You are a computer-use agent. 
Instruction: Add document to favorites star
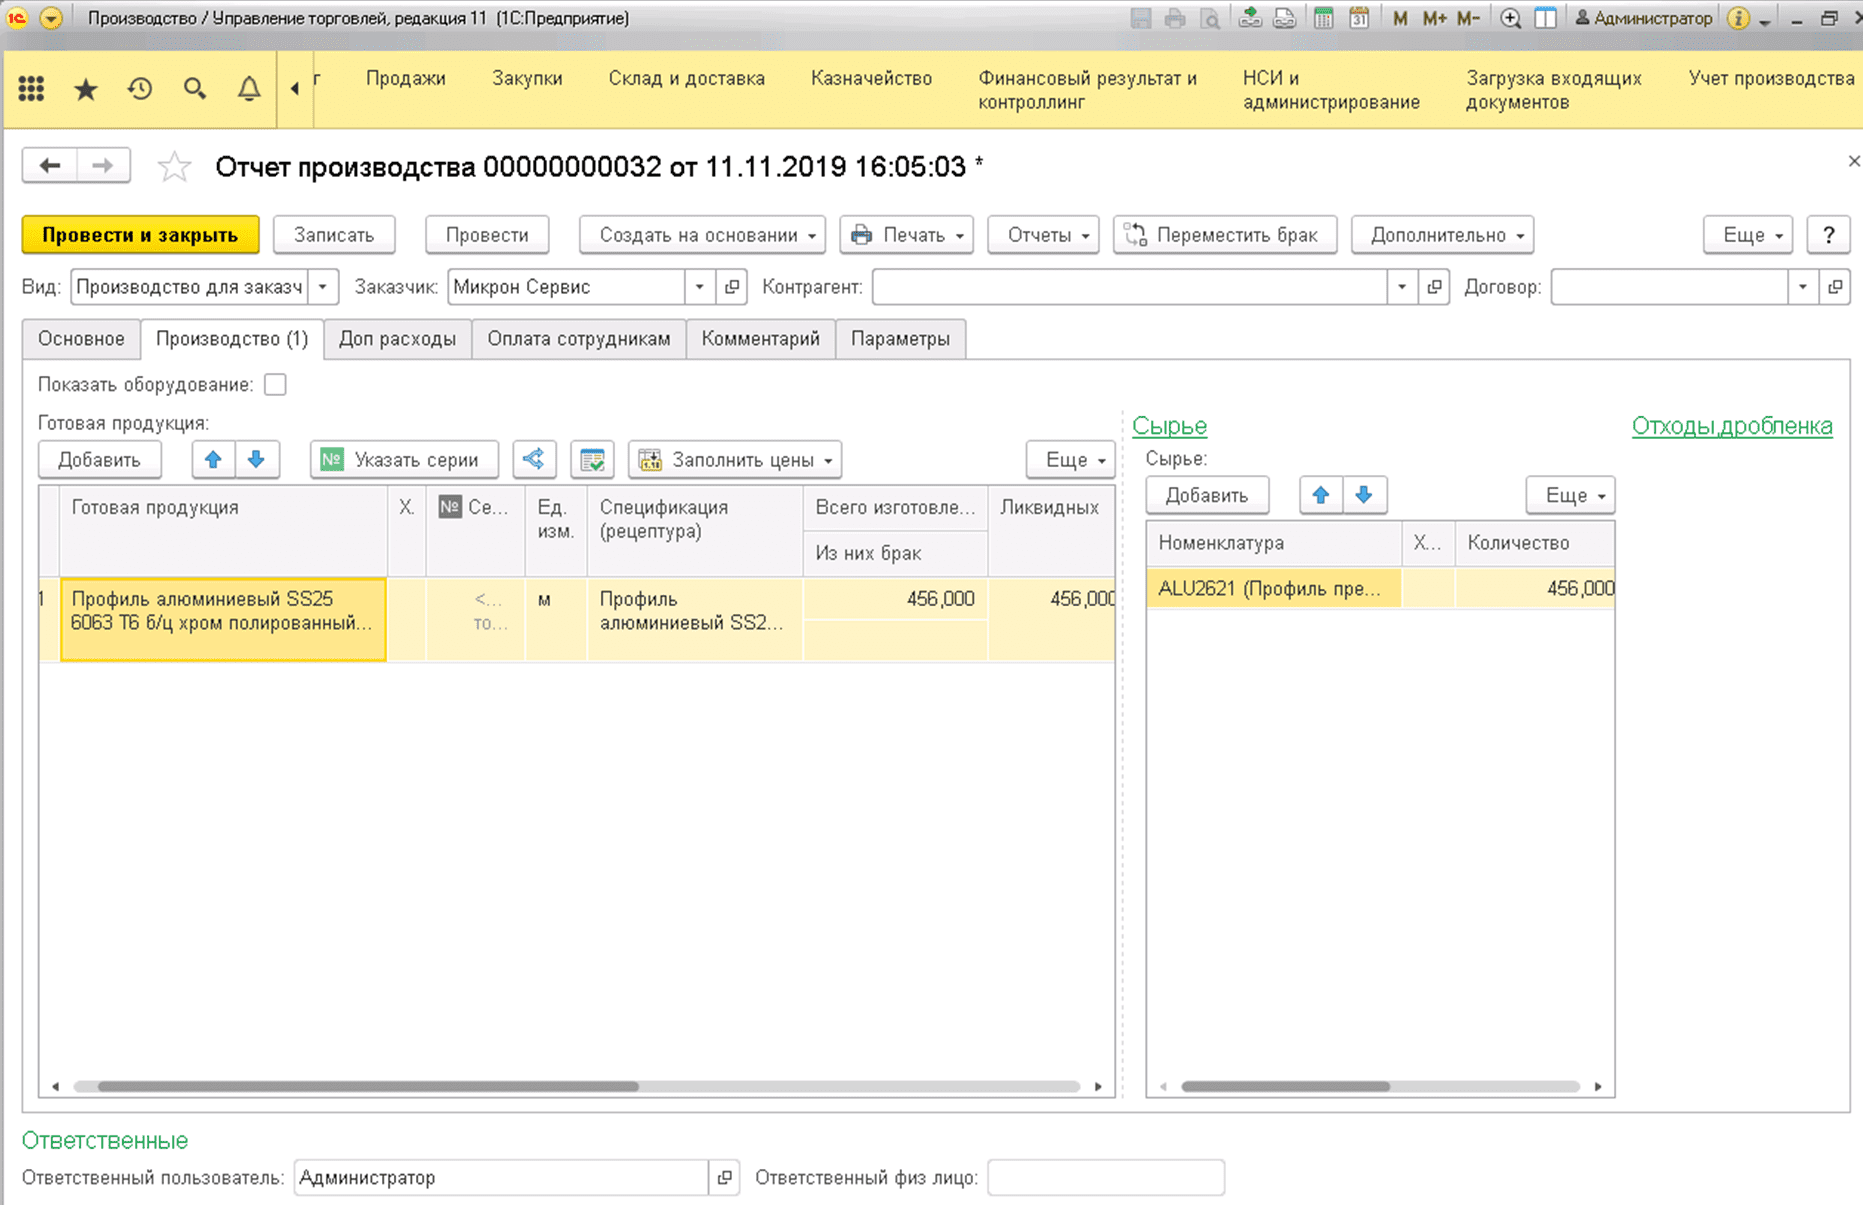pos(174,166)
